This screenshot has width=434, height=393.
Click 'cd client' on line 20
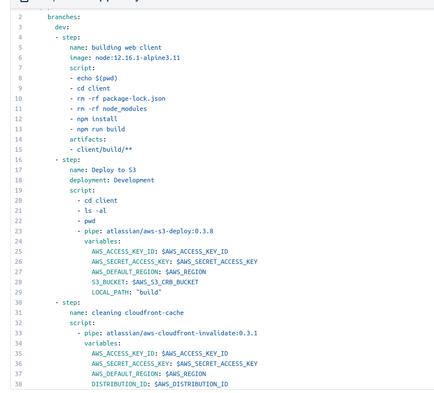coord(101,201)
